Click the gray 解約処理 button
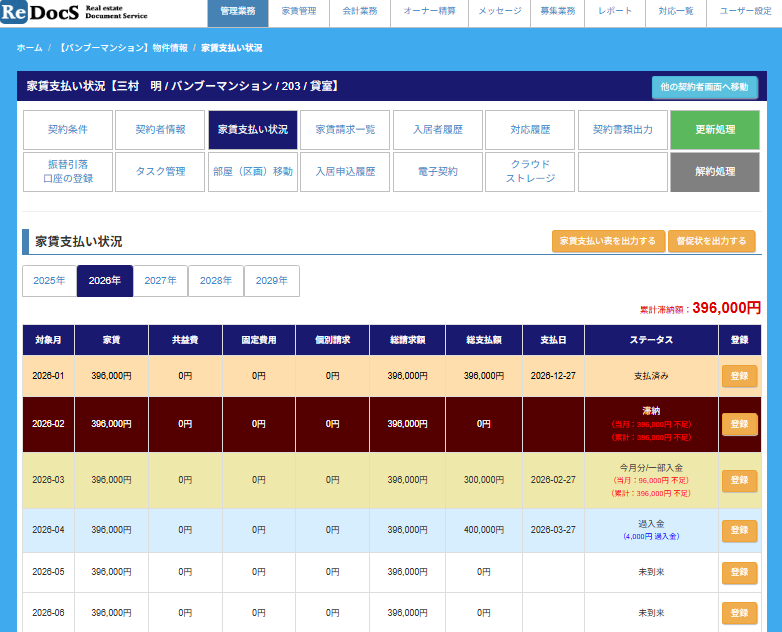 click(x=714, y=172)
